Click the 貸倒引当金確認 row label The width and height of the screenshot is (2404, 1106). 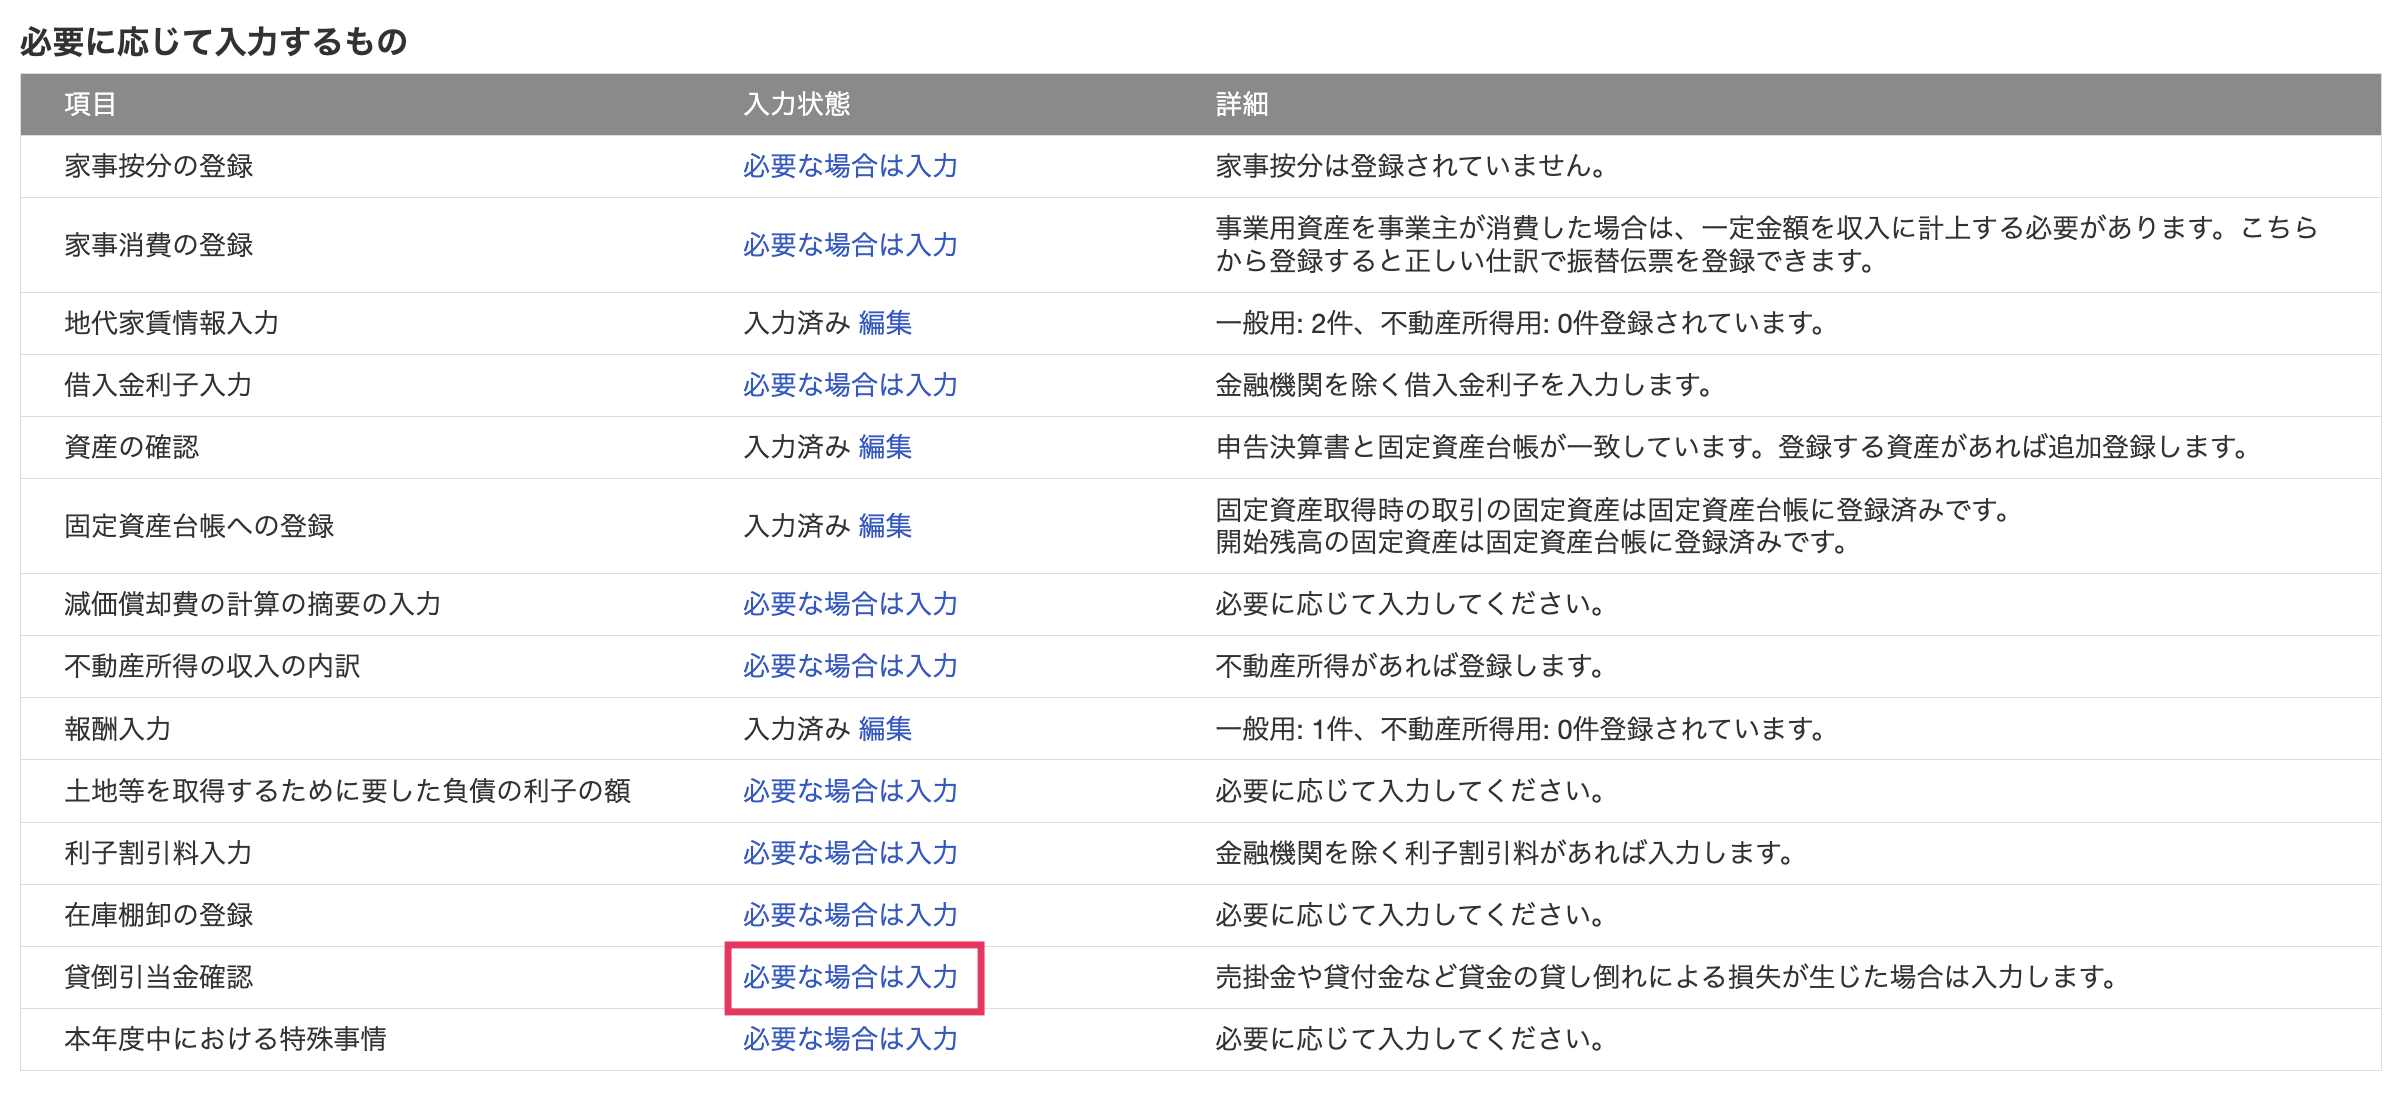(x=159, y=977)
